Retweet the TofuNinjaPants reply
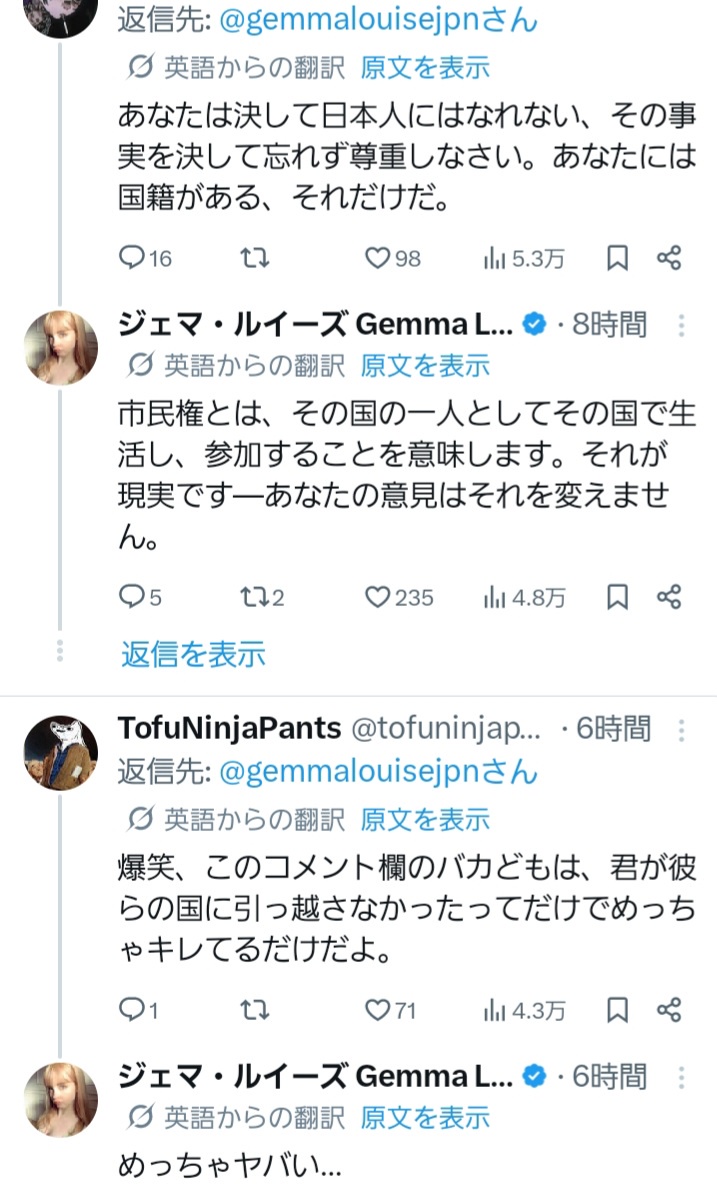This screenshot has height=1195, width=717. [256, 1010]
